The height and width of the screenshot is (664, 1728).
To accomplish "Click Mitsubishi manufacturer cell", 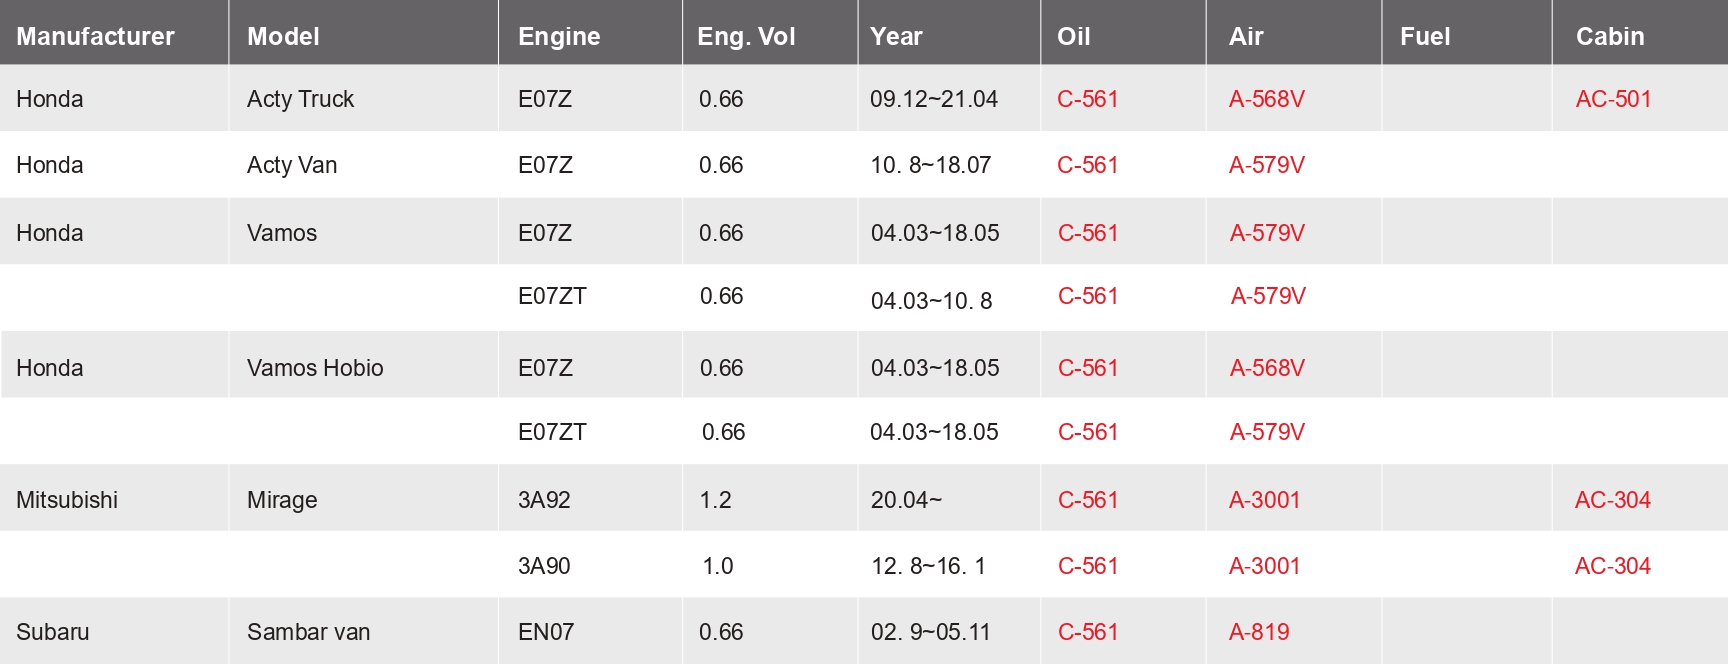I will pyautogui.click(x=67, y=500).
